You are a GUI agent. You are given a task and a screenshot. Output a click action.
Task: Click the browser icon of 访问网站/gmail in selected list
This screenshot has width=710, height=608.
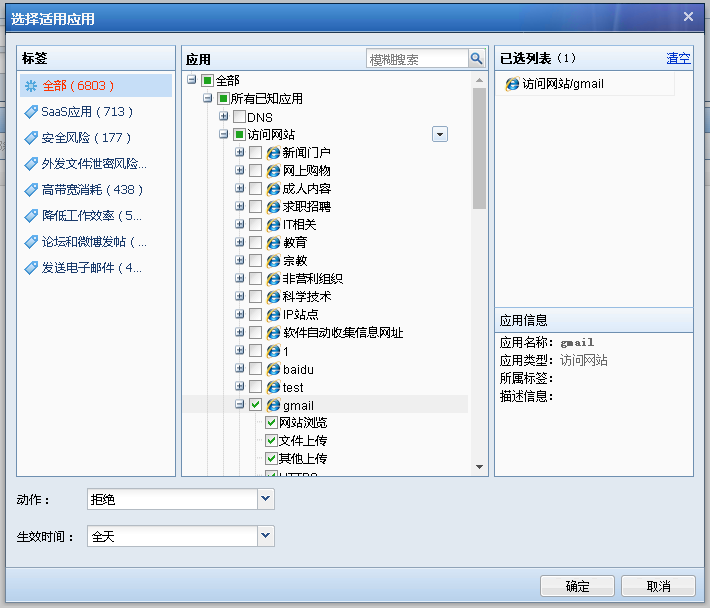(x=512, y=85)
